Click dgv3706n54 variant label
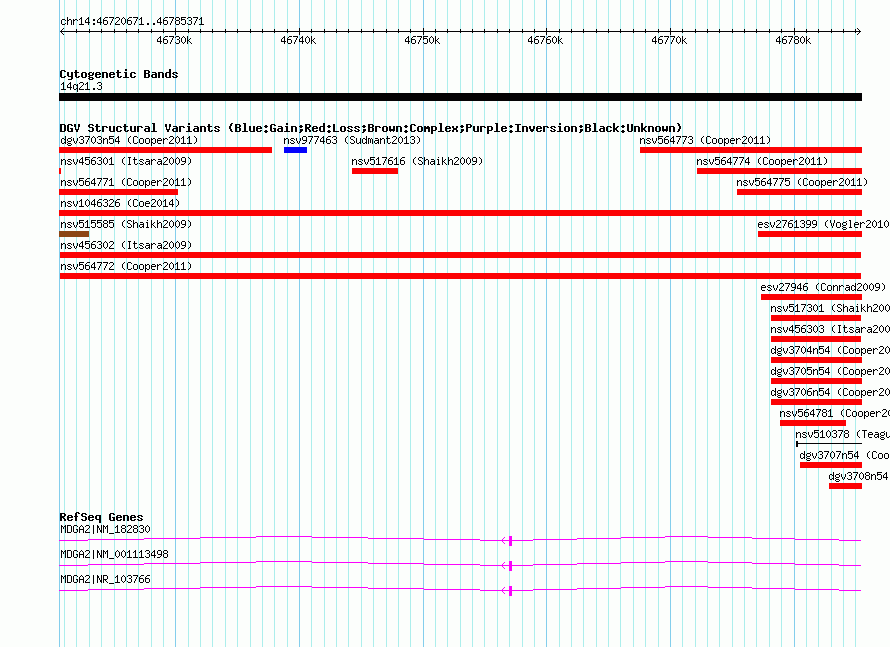The width and height of the screenshot is (890, 647). [x=830, y=392]
